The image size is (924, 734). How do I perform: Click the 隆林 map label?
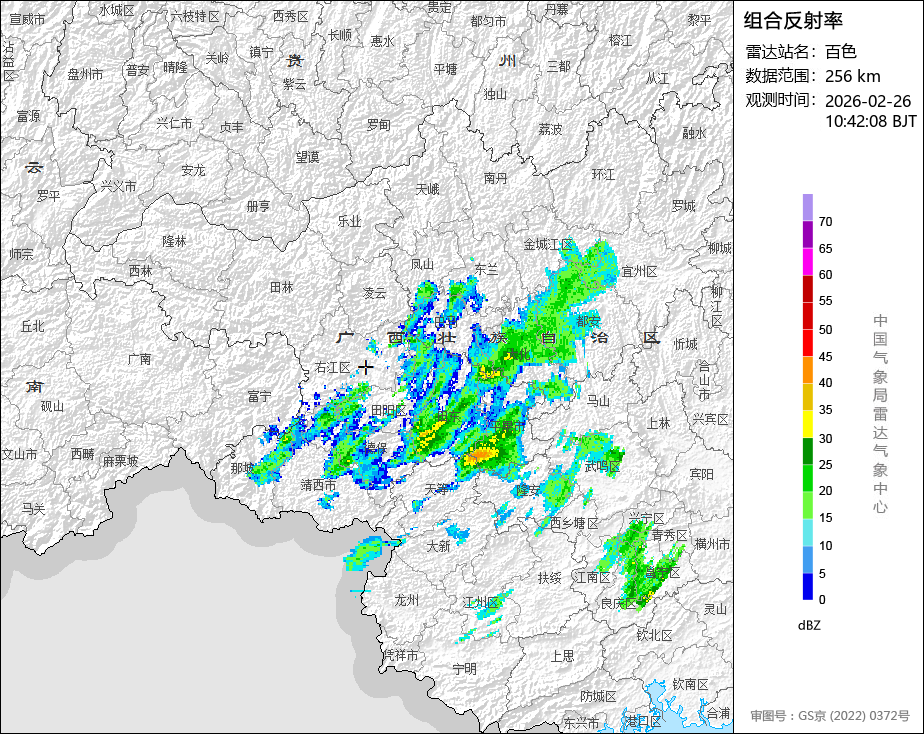tap(174, 241)
